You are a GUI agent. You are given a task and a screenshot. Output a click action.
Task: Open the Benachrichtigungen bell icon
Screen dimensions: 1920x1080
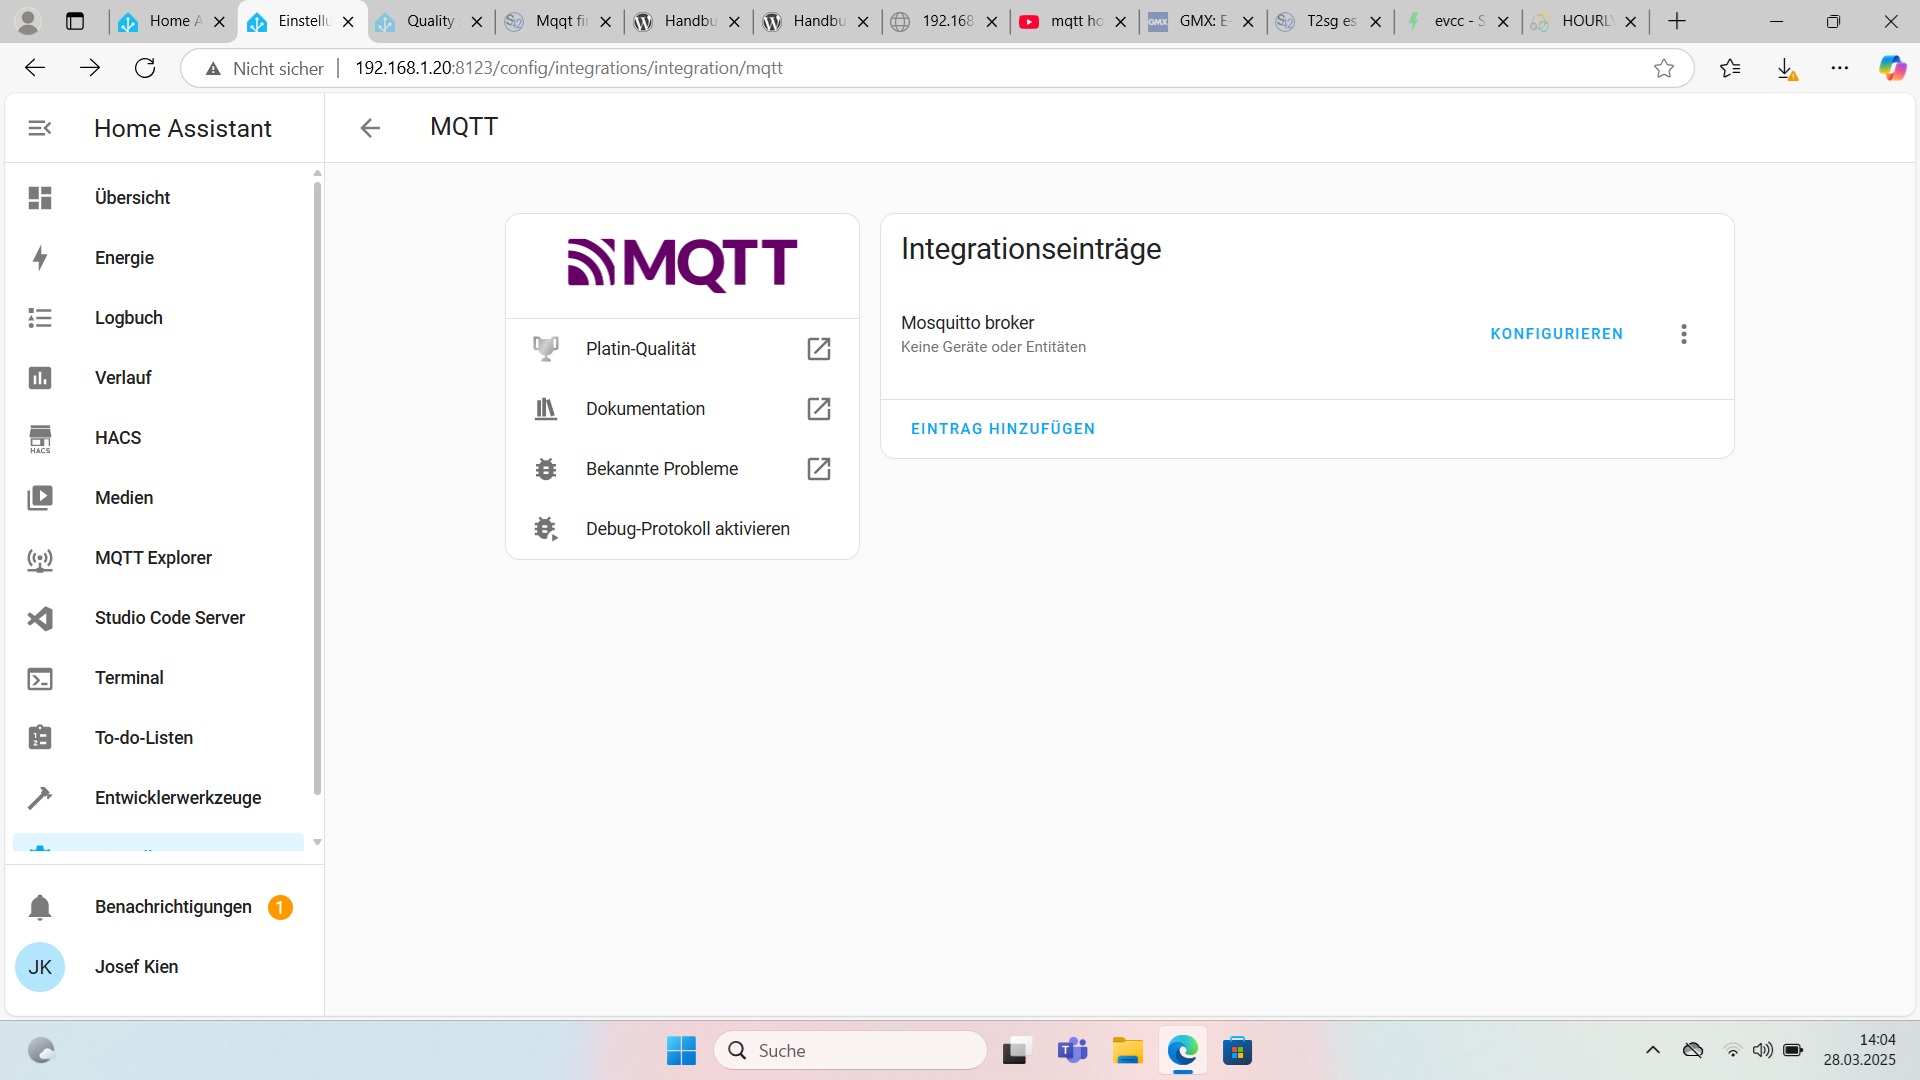click(40, 907)
